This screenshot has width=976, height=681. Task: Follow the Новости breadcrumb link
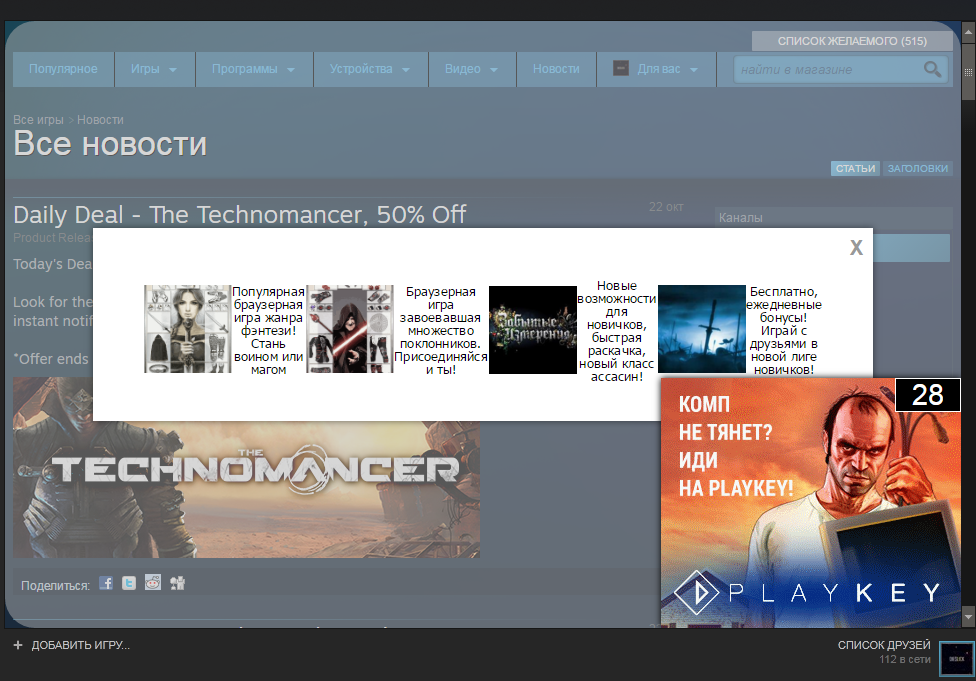[x=100, y=120]
